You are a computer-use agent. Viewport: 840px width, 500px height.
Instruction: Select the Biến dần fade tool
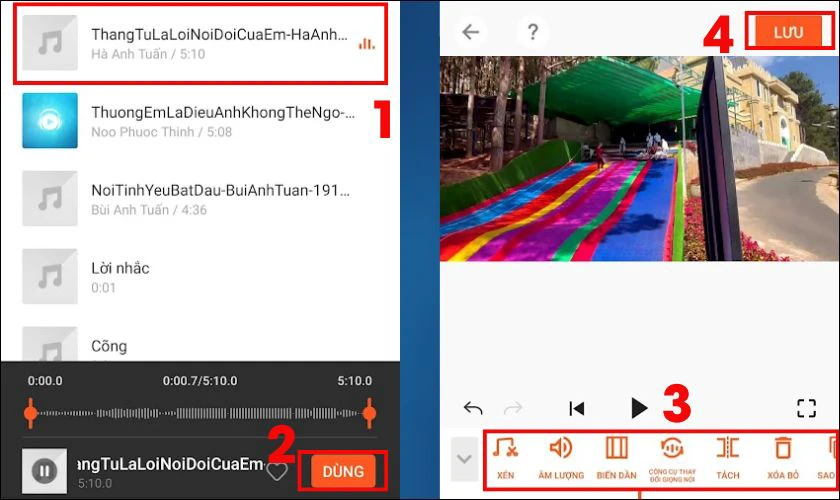click(x=616, y=456)
